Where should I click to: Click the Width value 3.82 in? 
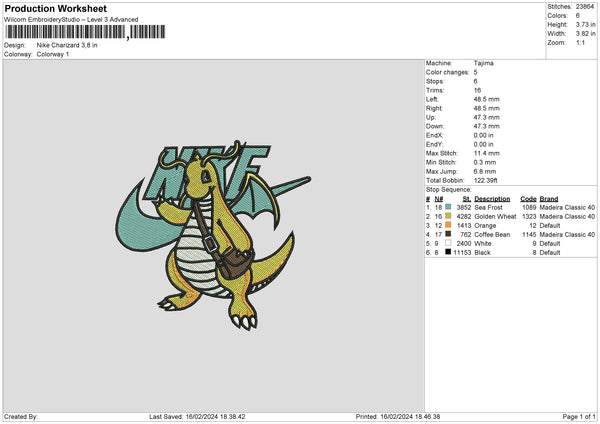coord(585,34)
